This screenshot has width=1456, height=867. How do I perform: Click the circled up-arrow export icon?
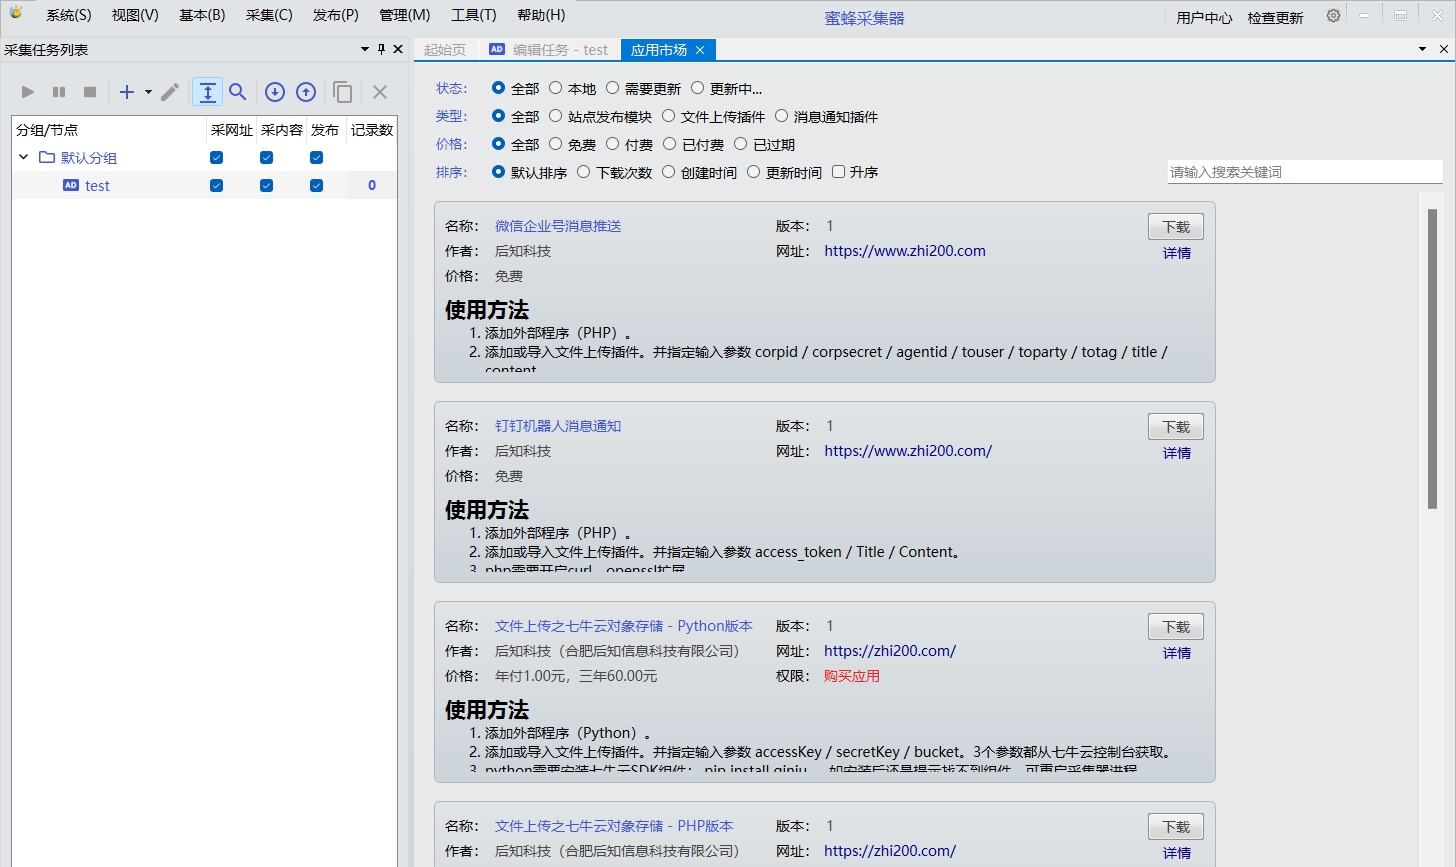coord(306,92)
